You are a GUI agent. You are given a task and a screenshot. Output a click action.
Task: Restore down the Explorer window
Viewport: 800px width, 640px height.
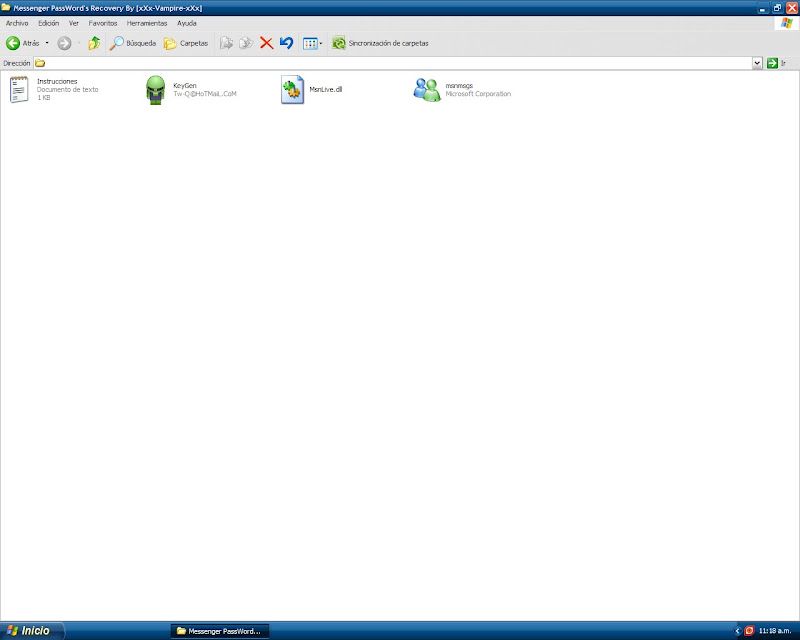tap(777, 8)
